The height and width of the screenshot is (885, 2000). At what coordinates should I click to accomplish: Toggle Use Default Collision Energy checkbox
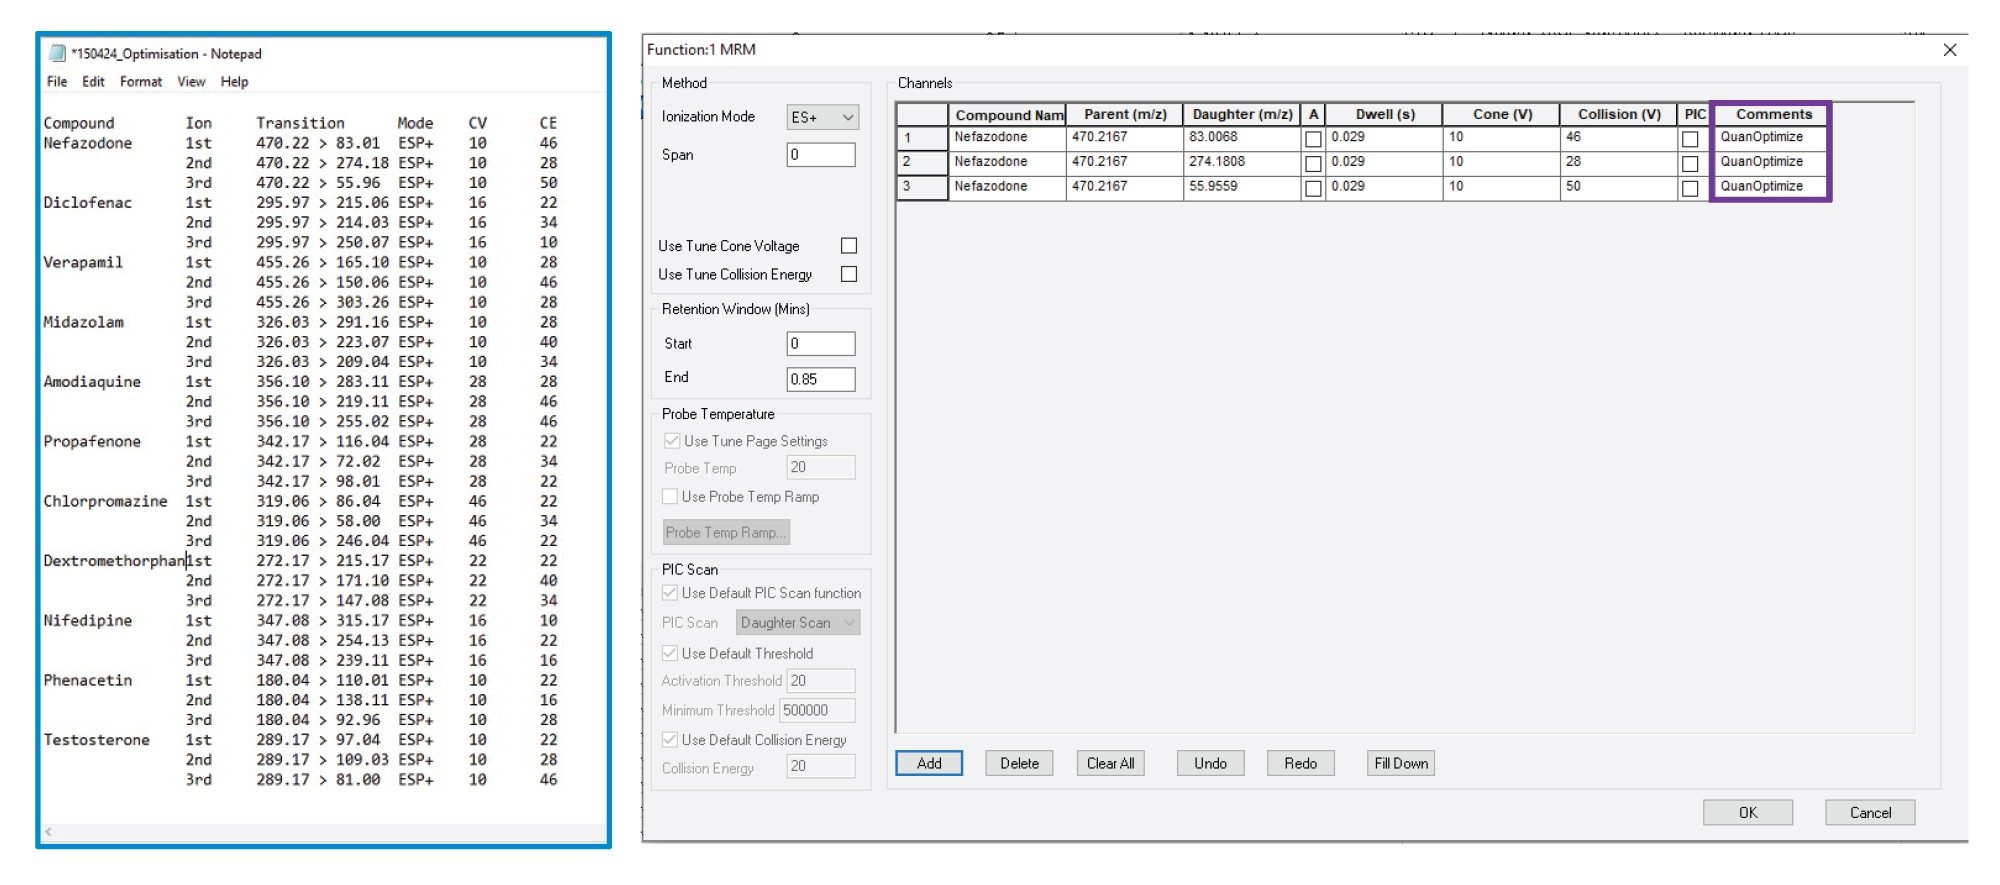point(670,740)
